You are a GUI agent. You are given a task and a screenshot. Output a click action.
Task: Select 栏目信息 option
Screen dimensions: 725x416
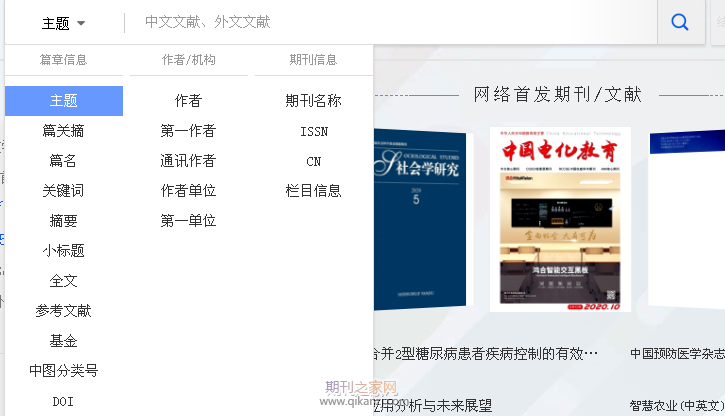[x=313, y=191]
